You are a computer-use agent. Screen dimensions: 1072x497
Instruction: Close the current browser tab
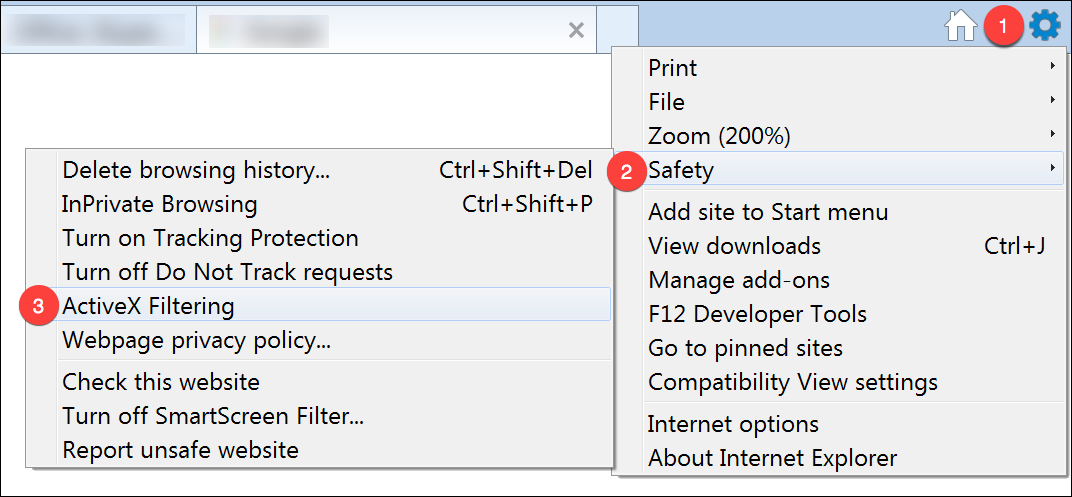coord(576,30)
